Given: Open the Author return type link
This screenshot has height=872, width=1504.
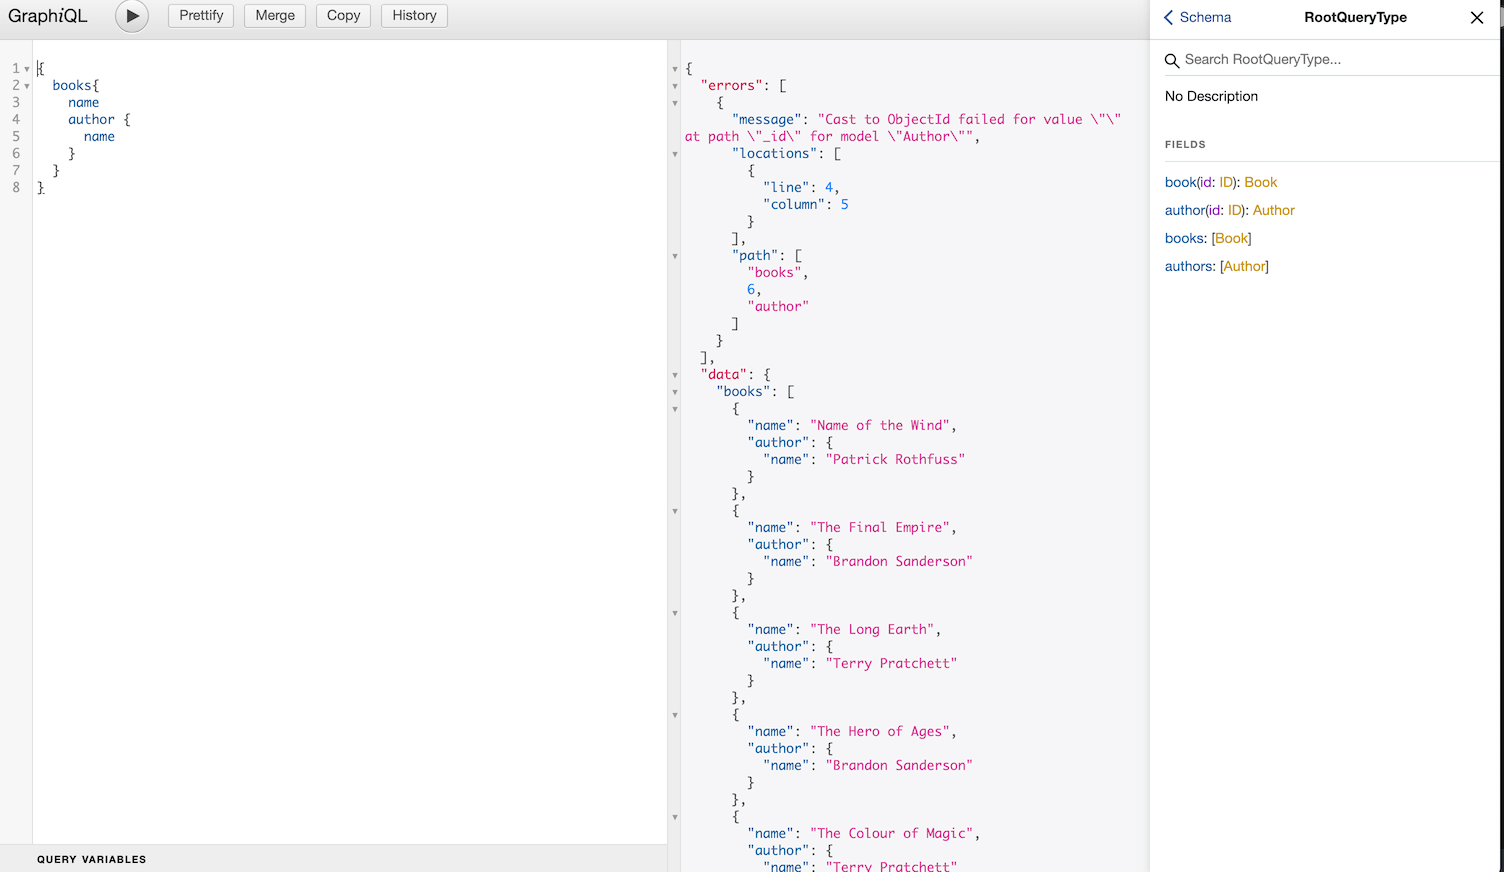Looking at the screenshot, I should pos(1274,210).
